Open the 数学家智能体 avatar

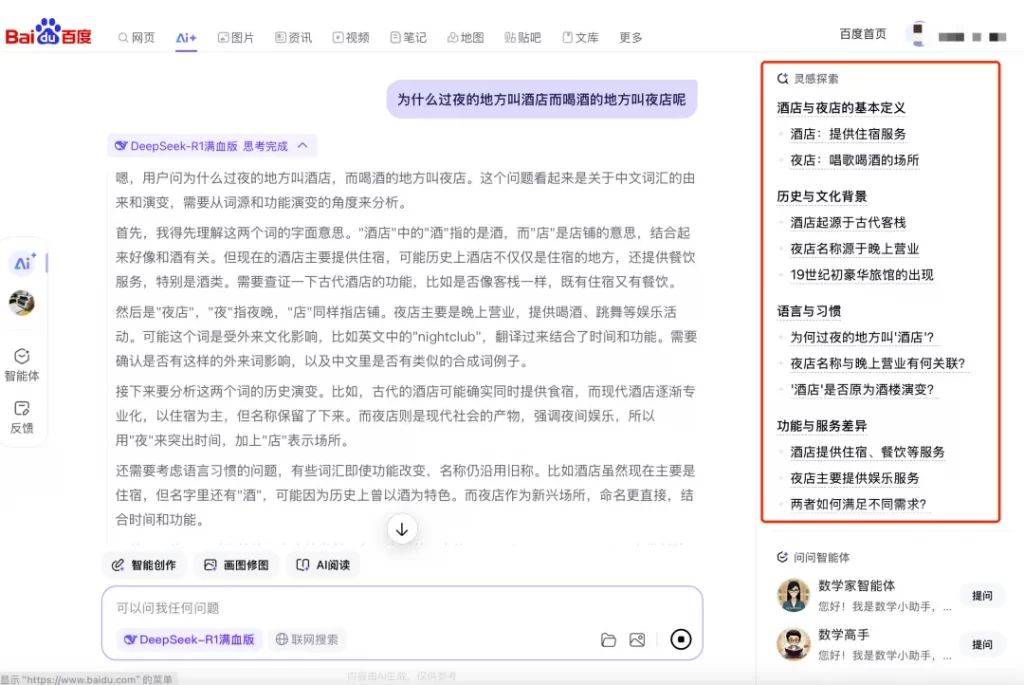coord(793,595)
